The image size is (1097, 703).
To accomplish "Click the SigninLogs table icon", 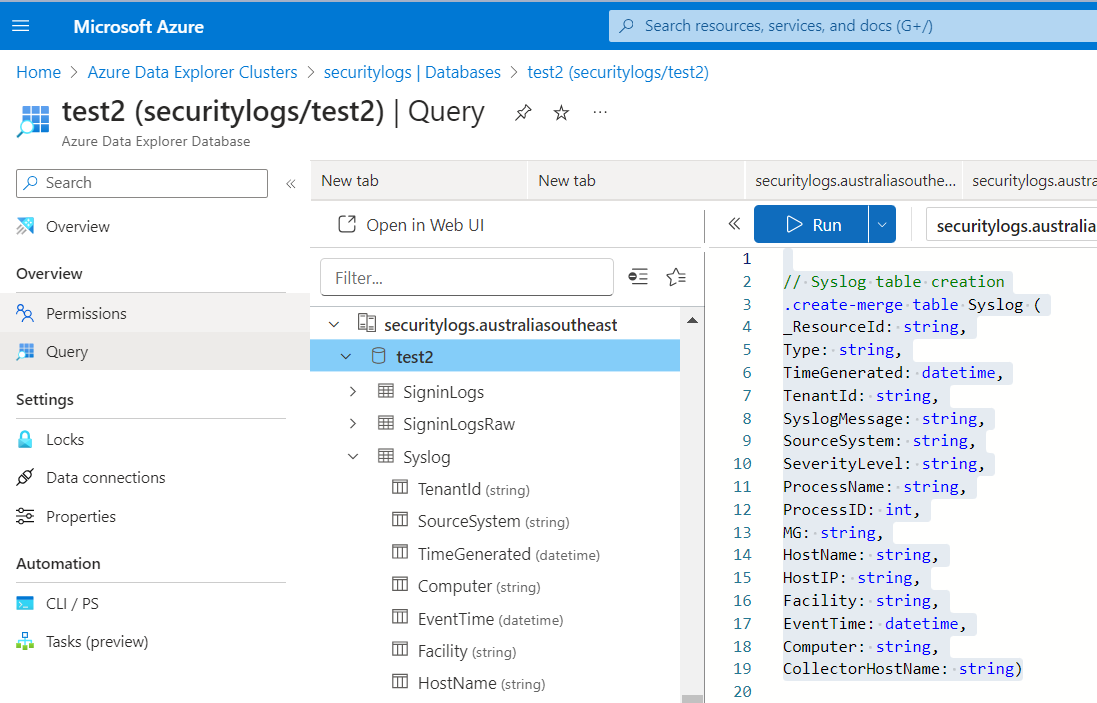I will click(385, 391).
